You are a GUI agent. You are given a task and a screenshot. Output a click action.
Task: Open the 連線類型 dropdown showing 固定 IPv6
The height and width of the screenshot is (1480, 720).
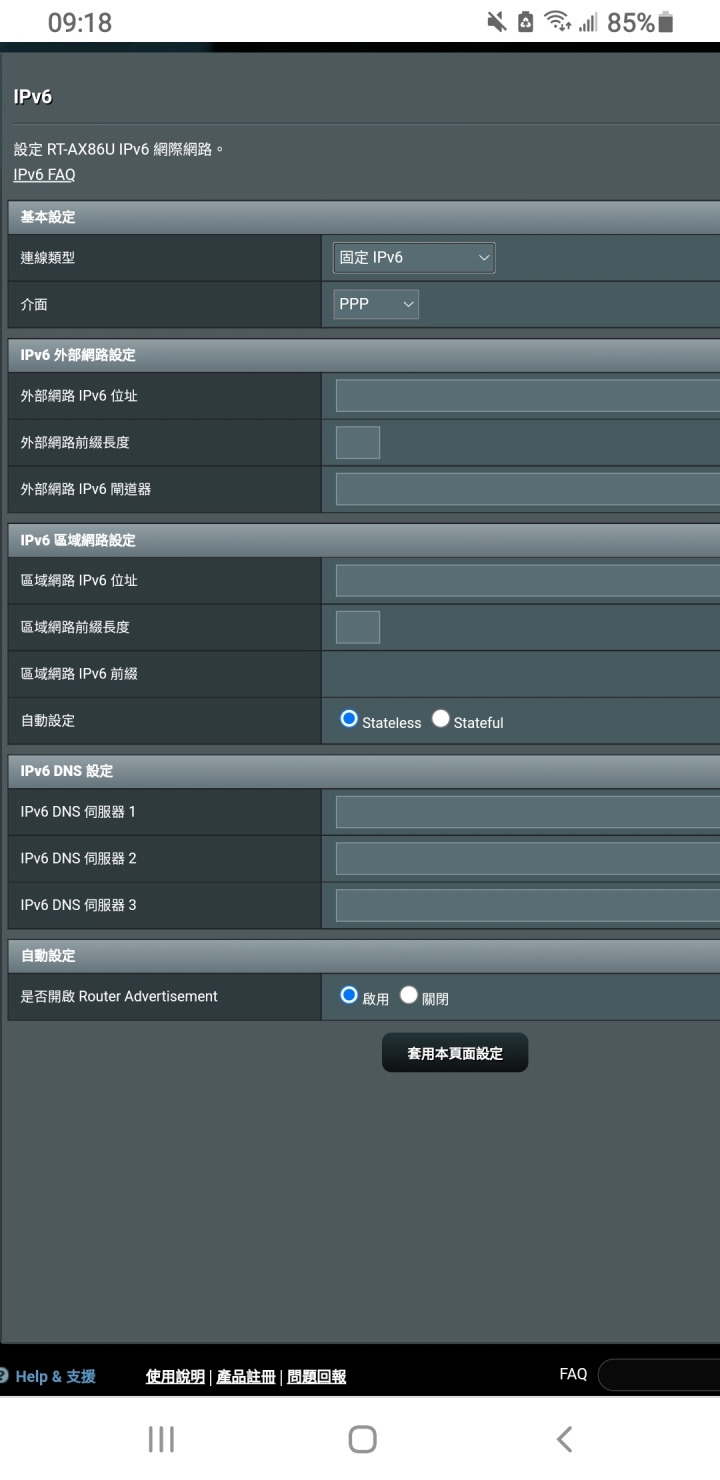click(414, 257)
